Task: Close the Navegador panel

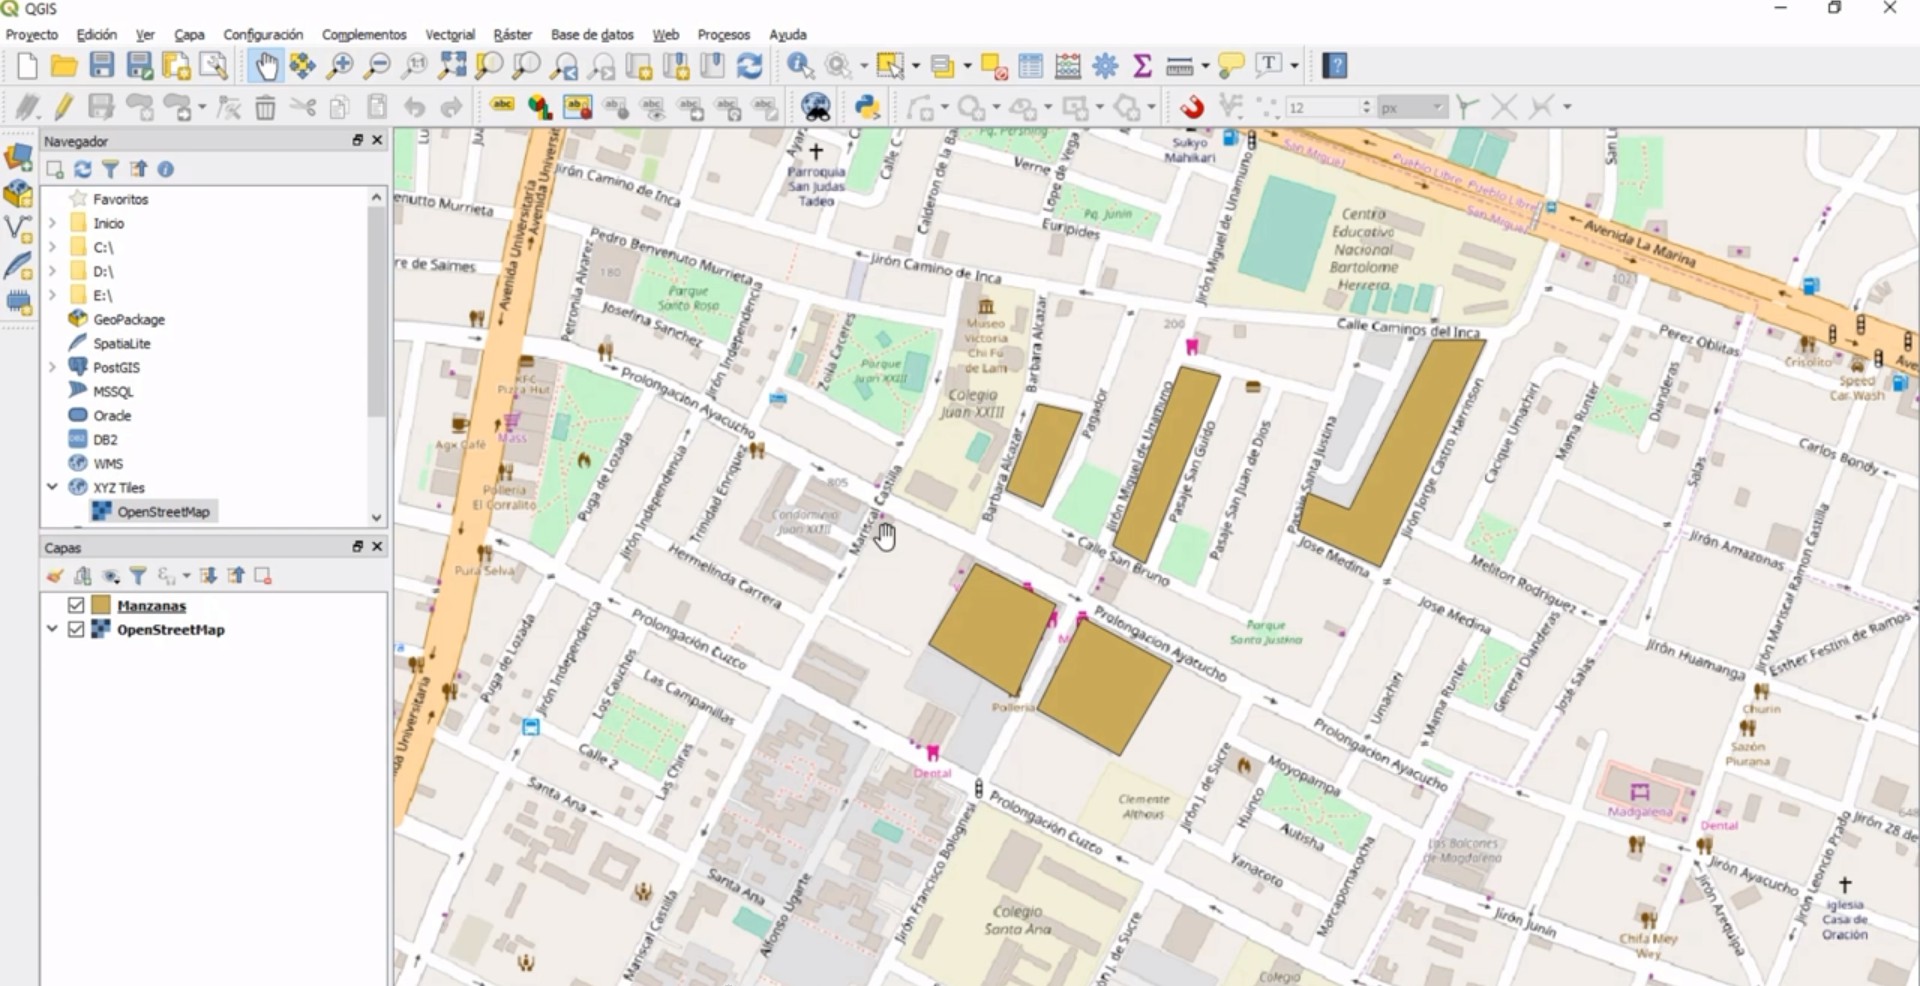Action: pos(377,140)
